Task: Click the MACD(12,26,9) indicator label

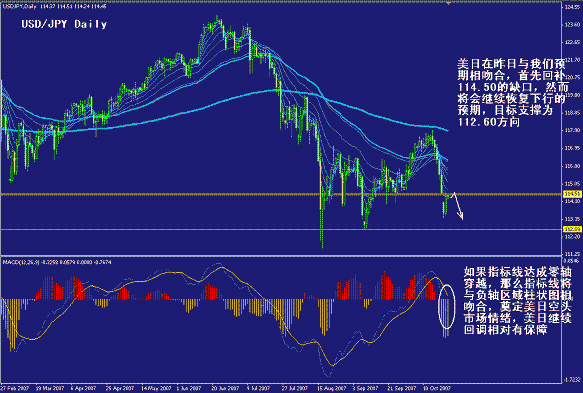Action: (57, 262)
